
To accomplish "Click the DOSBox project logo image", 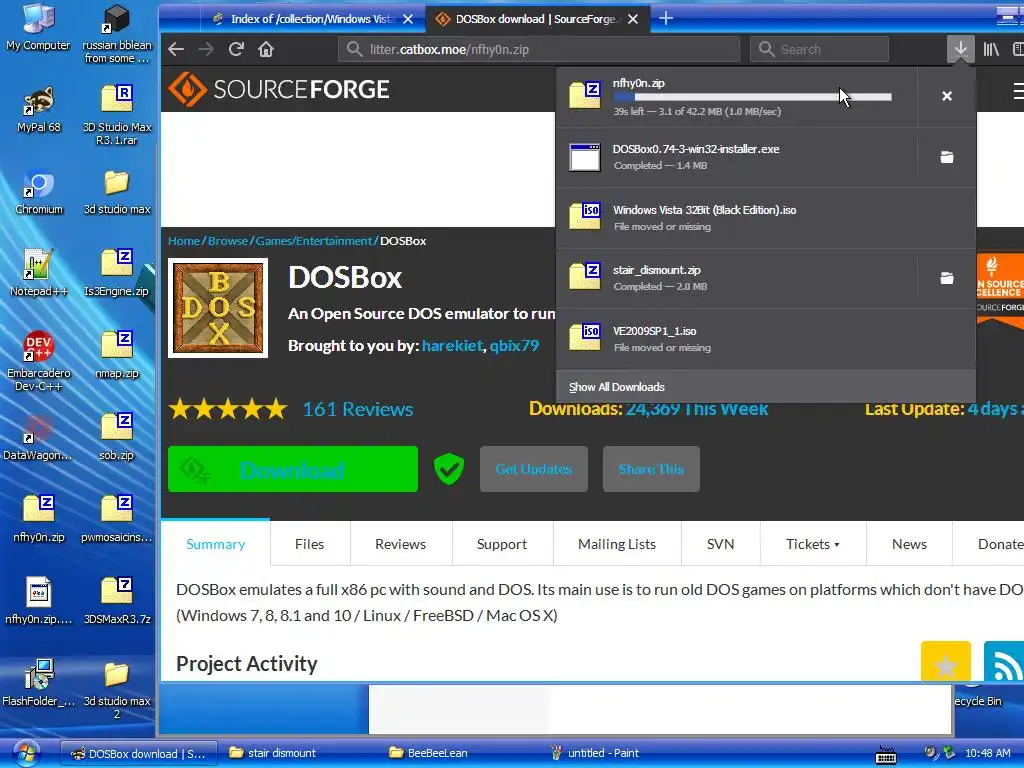I will tap(218, 308).
